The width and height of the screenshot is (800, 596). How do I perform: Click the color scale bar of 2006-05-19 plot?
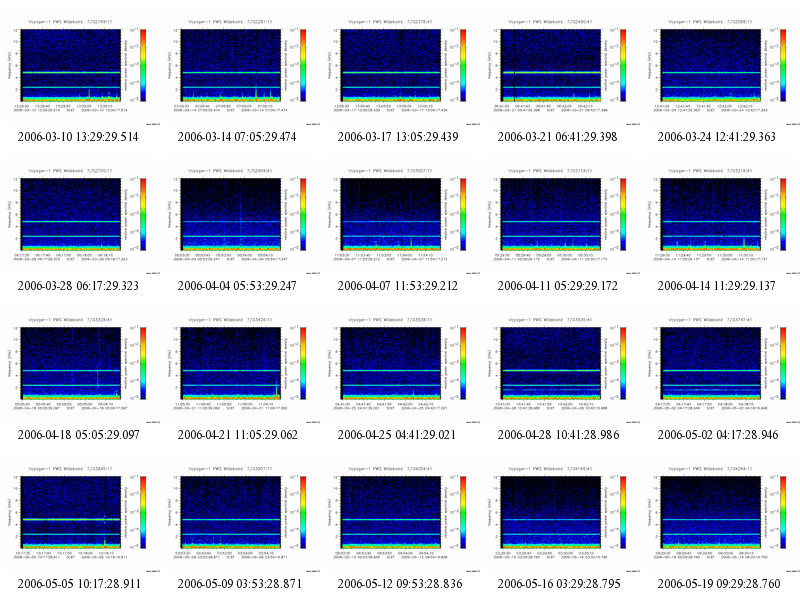pyautogui.click(x=783, y=512)
